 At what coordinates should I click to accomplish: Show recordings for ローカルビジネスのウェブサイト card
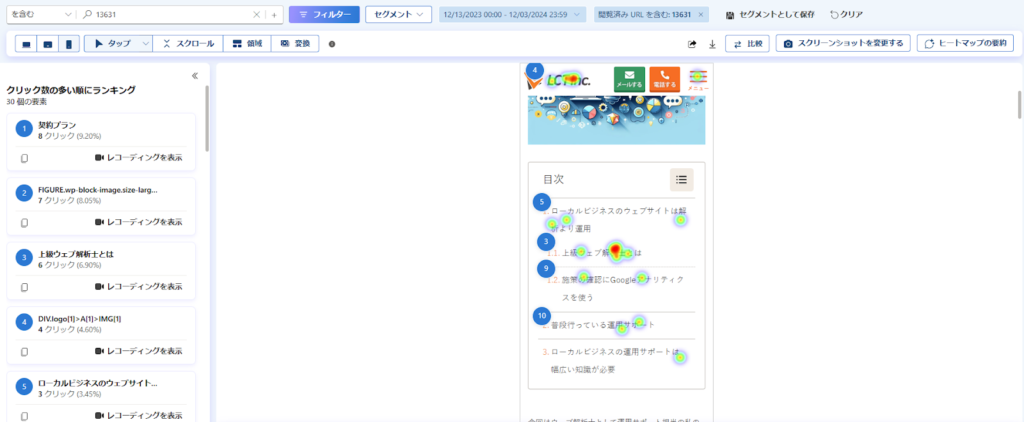click(x=138, y=415)
